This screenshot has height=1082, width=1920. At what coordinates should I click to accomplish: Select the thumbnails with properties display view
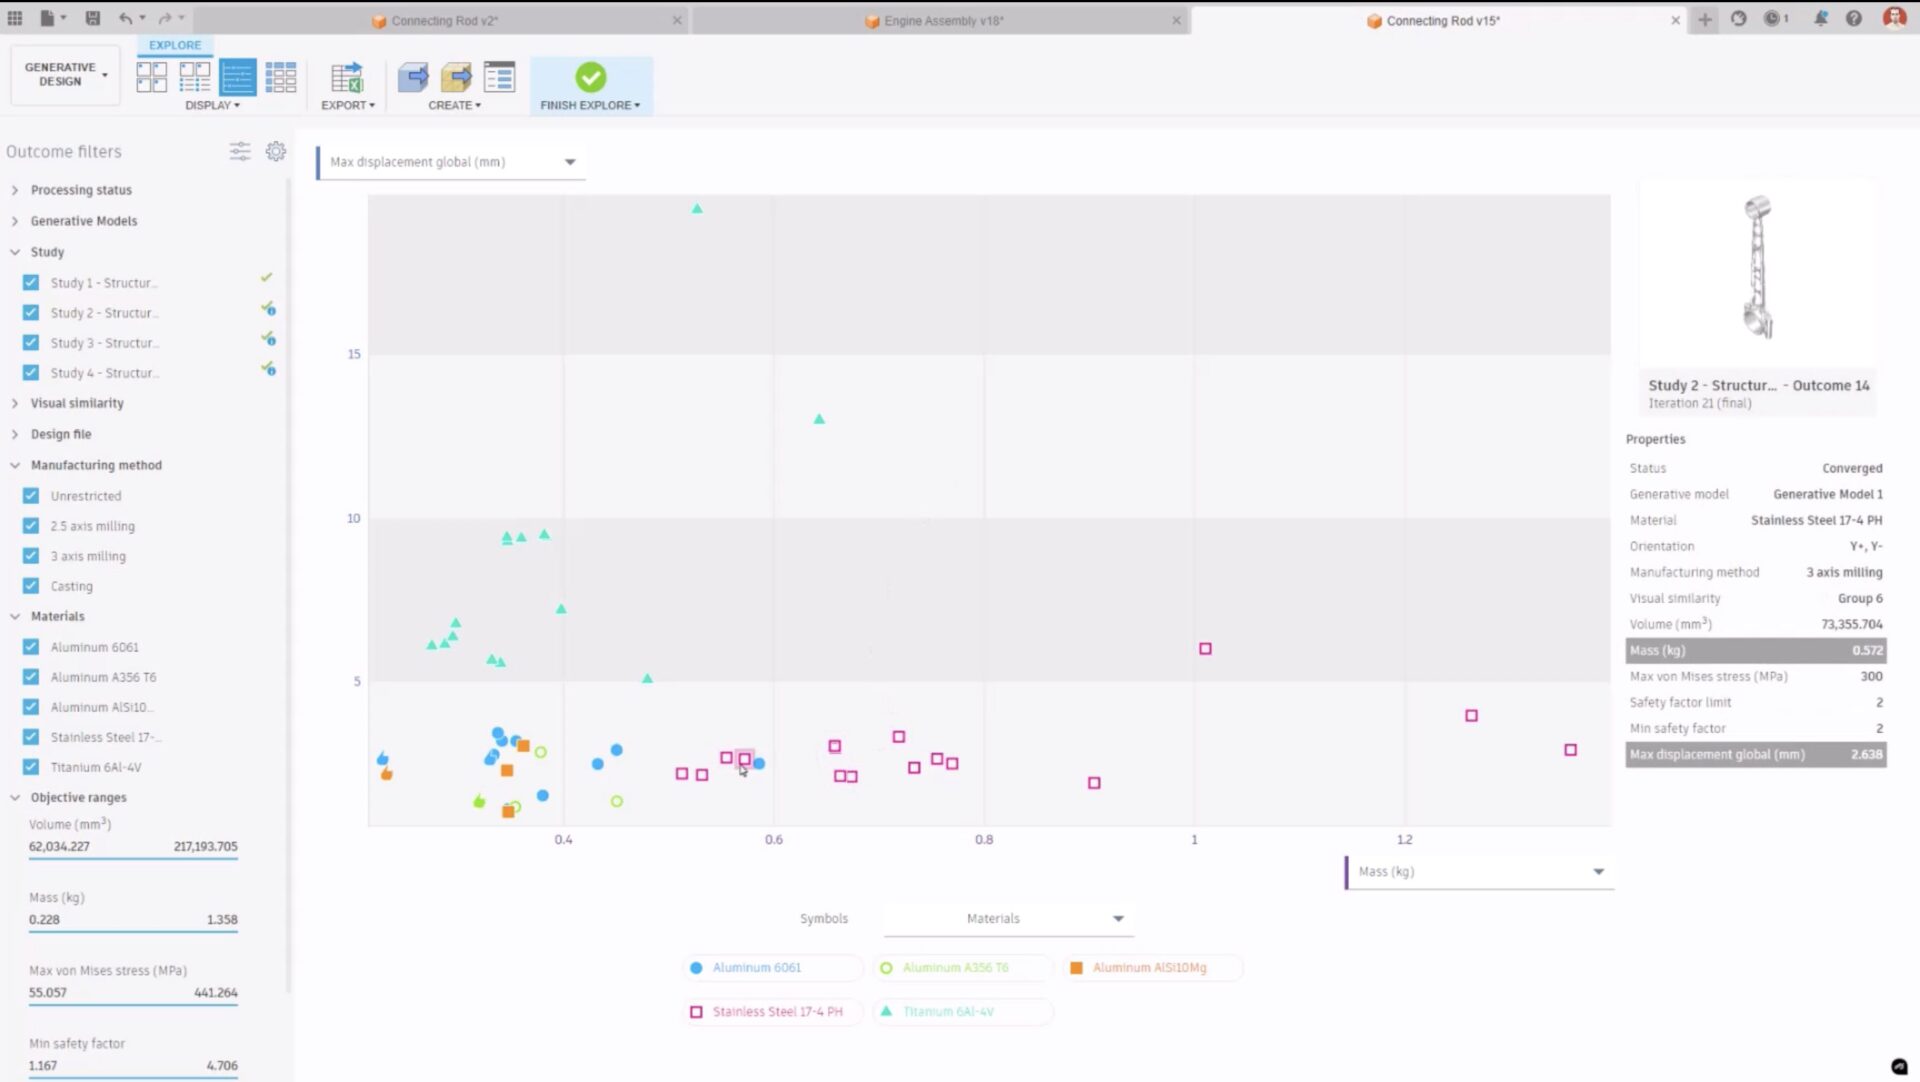(194, 77)
